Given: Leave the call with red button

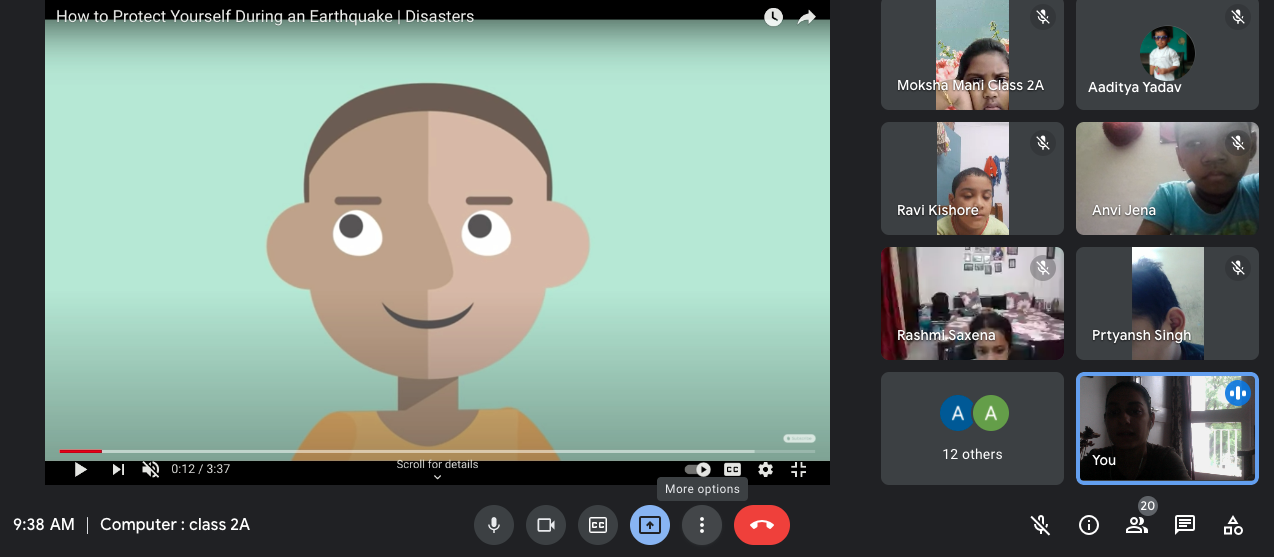Looking at the screenshot, I should tap(761, 525).
